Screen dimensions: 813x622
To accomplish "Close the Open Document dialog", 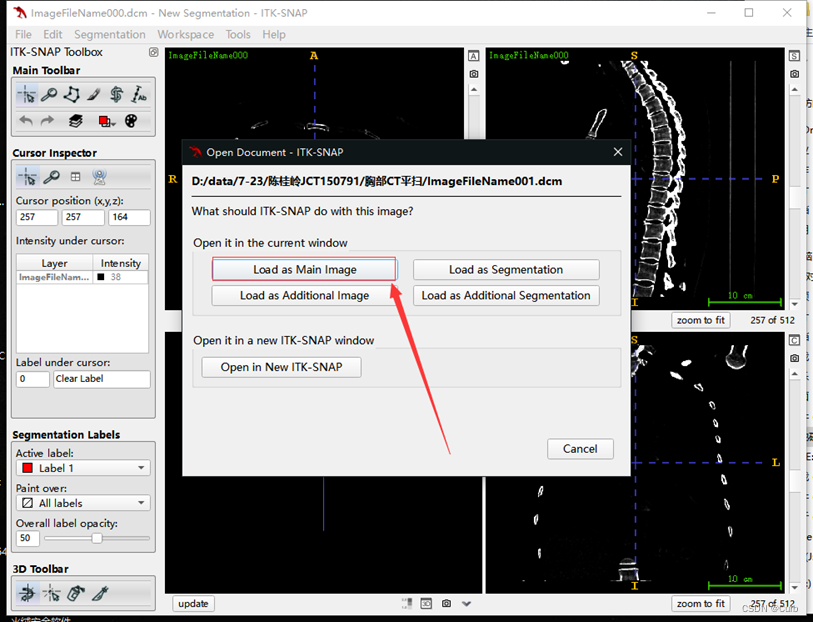I will coord(618,152).
